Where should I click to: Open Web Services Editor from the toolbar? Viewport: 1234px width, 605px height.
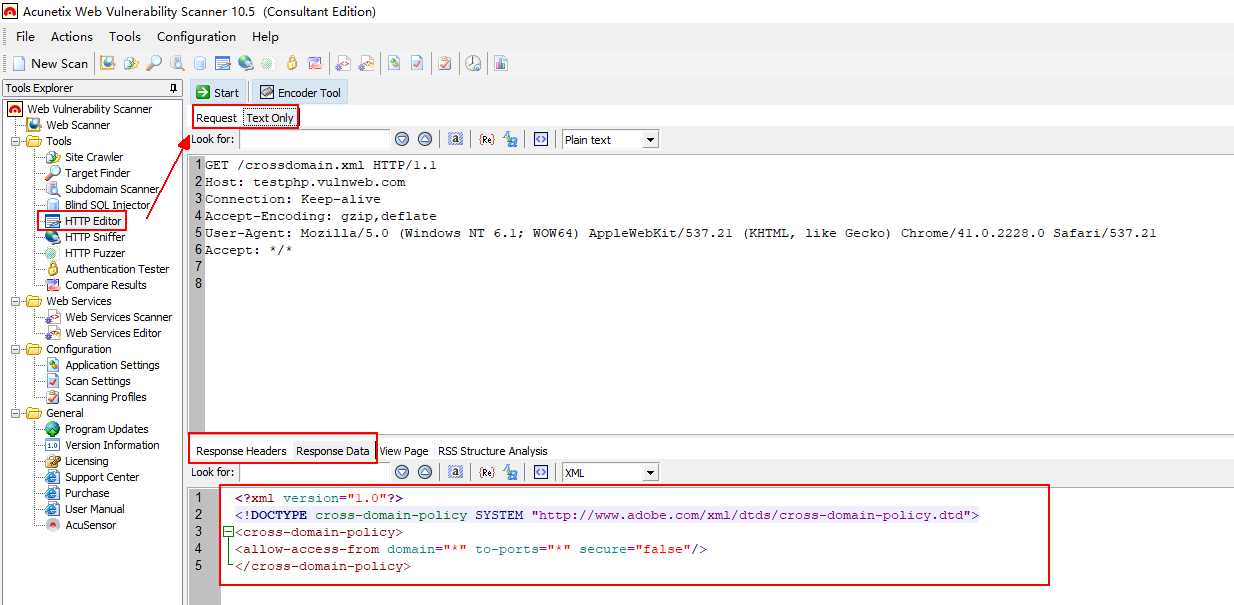click(x=367, y=63)
